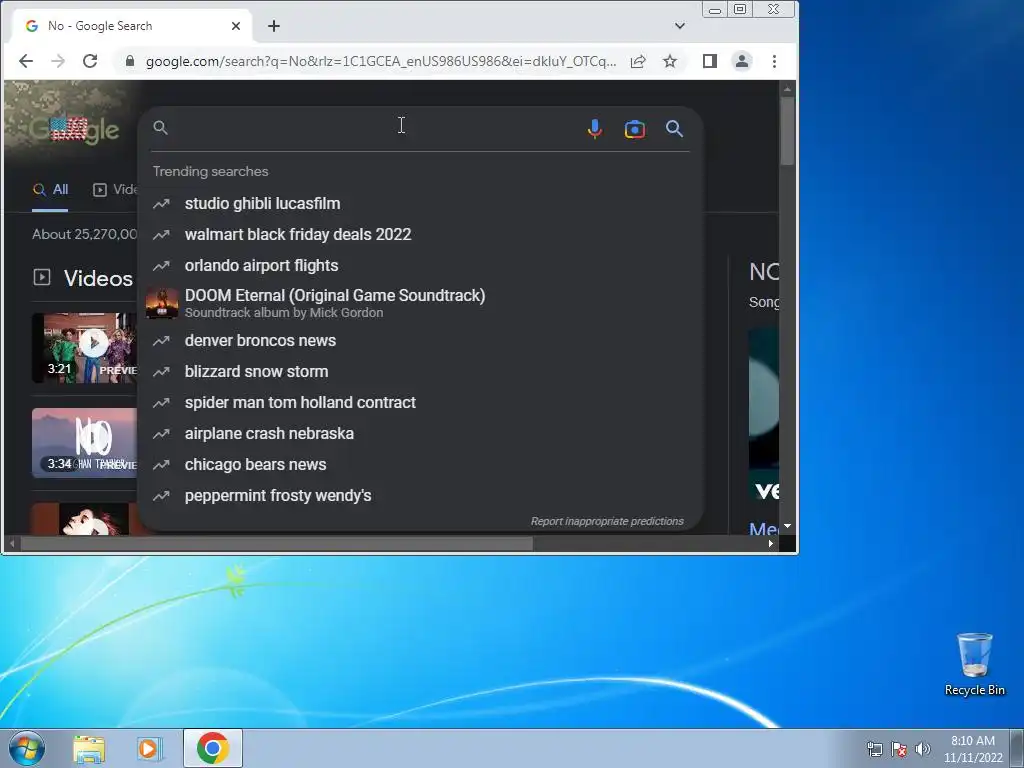The width and height of the screenshot is (1024, 768).
Task: Launch Windows Media Player from taskbar
Action: [148, 748]
